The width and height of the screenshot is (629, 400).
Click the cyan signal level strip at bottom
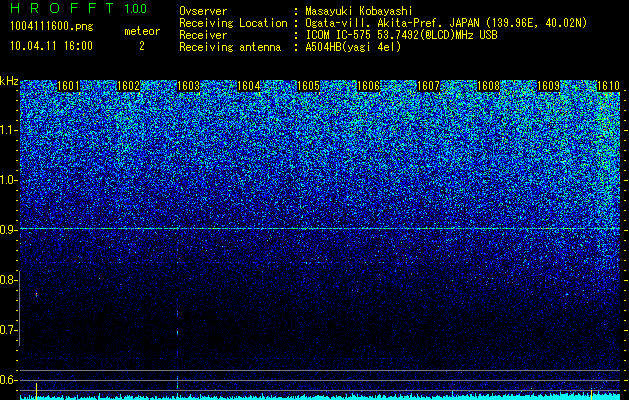pyautogui.click(x=320, y=397)
